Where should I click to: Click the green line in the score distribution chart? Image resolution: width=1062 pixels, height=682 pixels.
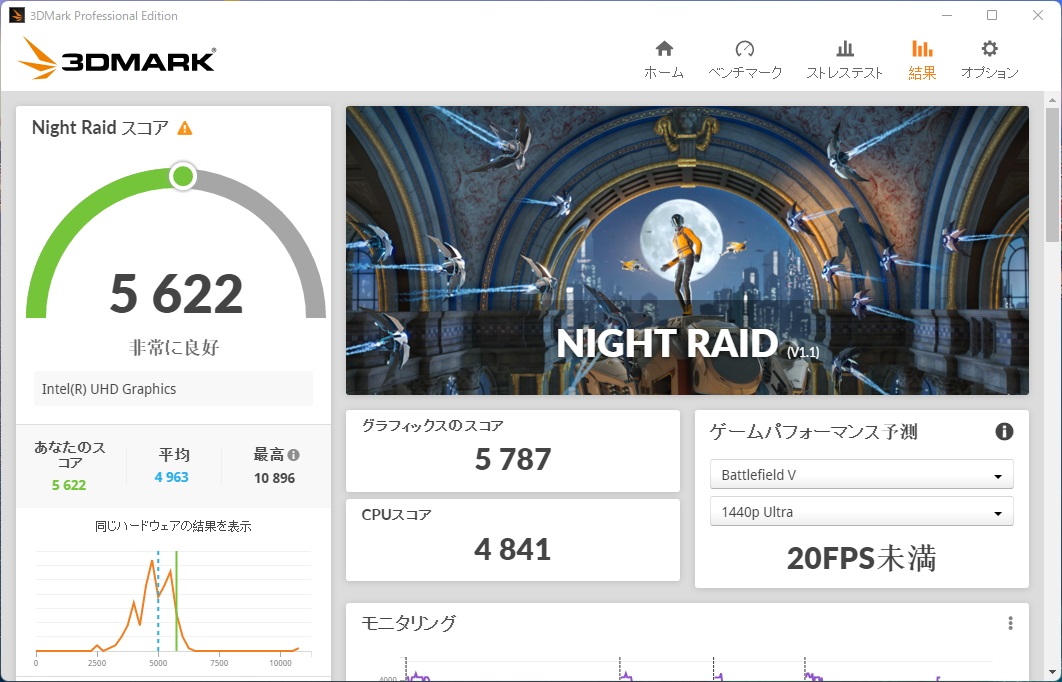click(x=177, y=601)
